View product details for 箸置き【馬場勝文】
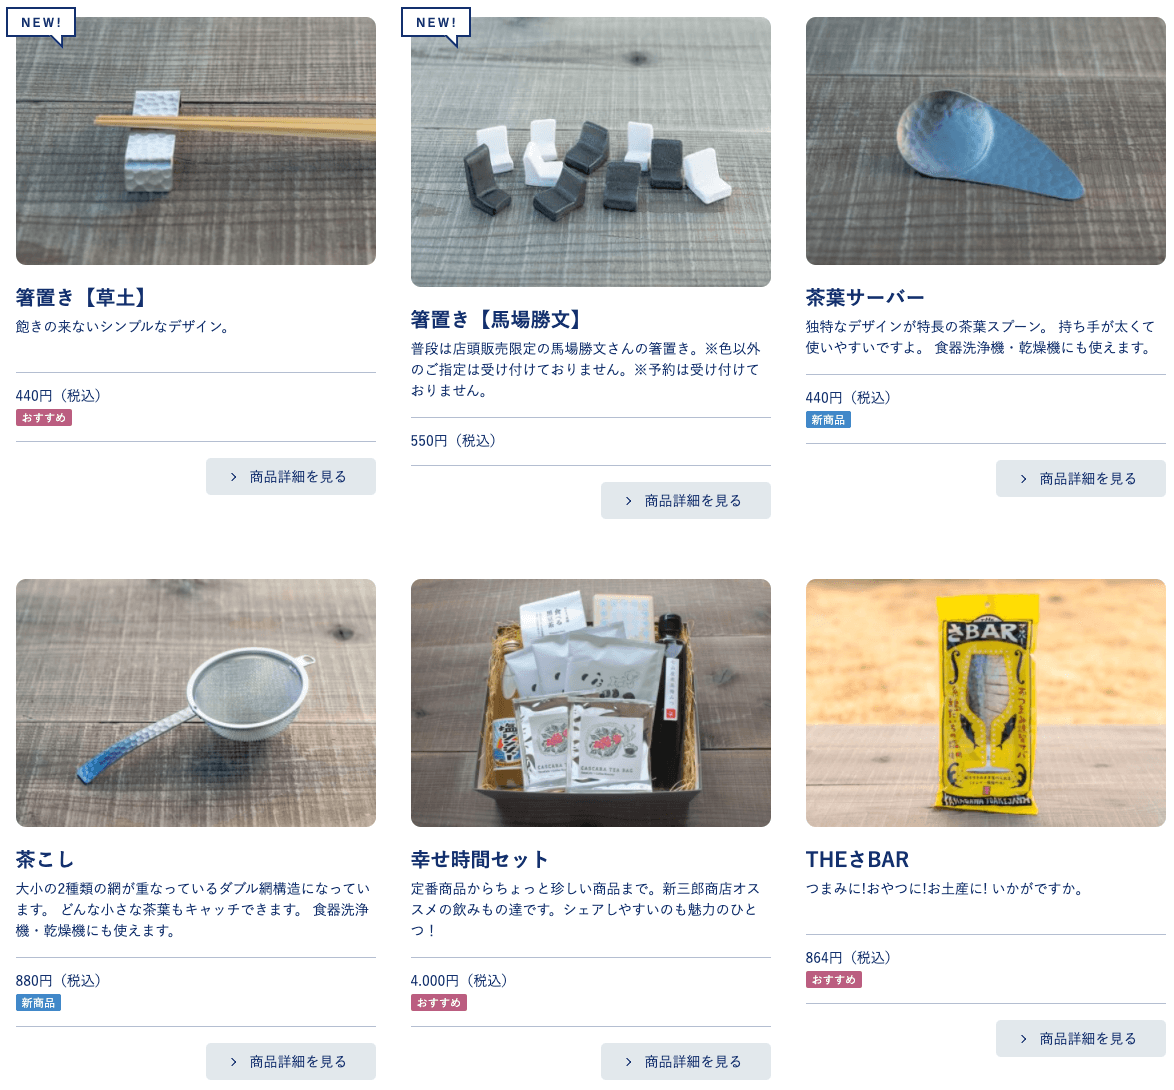This screenshot has width=1174, height=1090. click(686, 500)
